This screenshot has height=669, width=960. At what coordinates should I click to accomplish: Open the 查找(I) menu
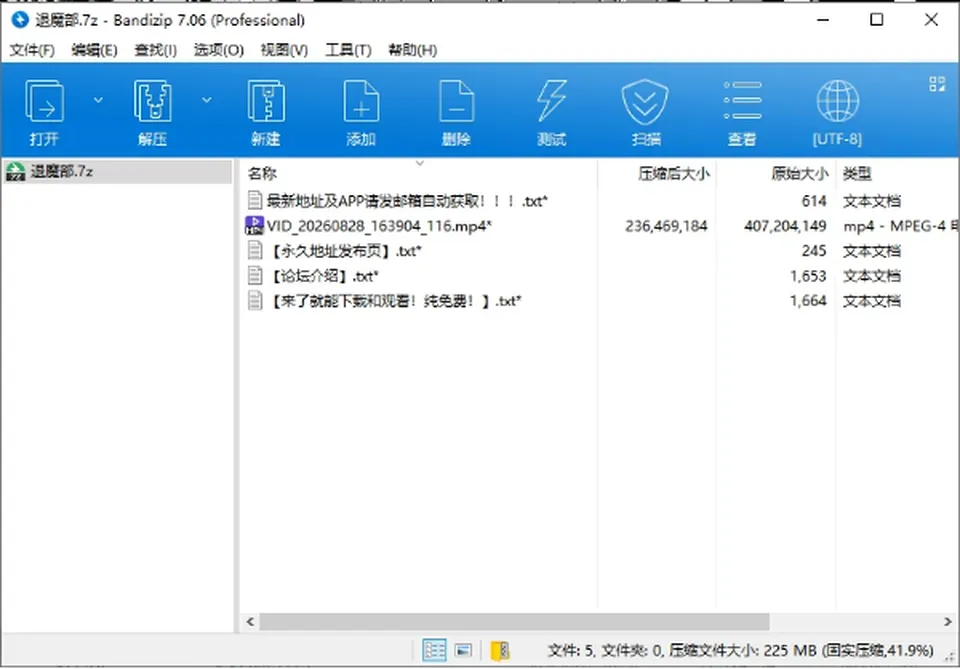click(x=156, y=50)
